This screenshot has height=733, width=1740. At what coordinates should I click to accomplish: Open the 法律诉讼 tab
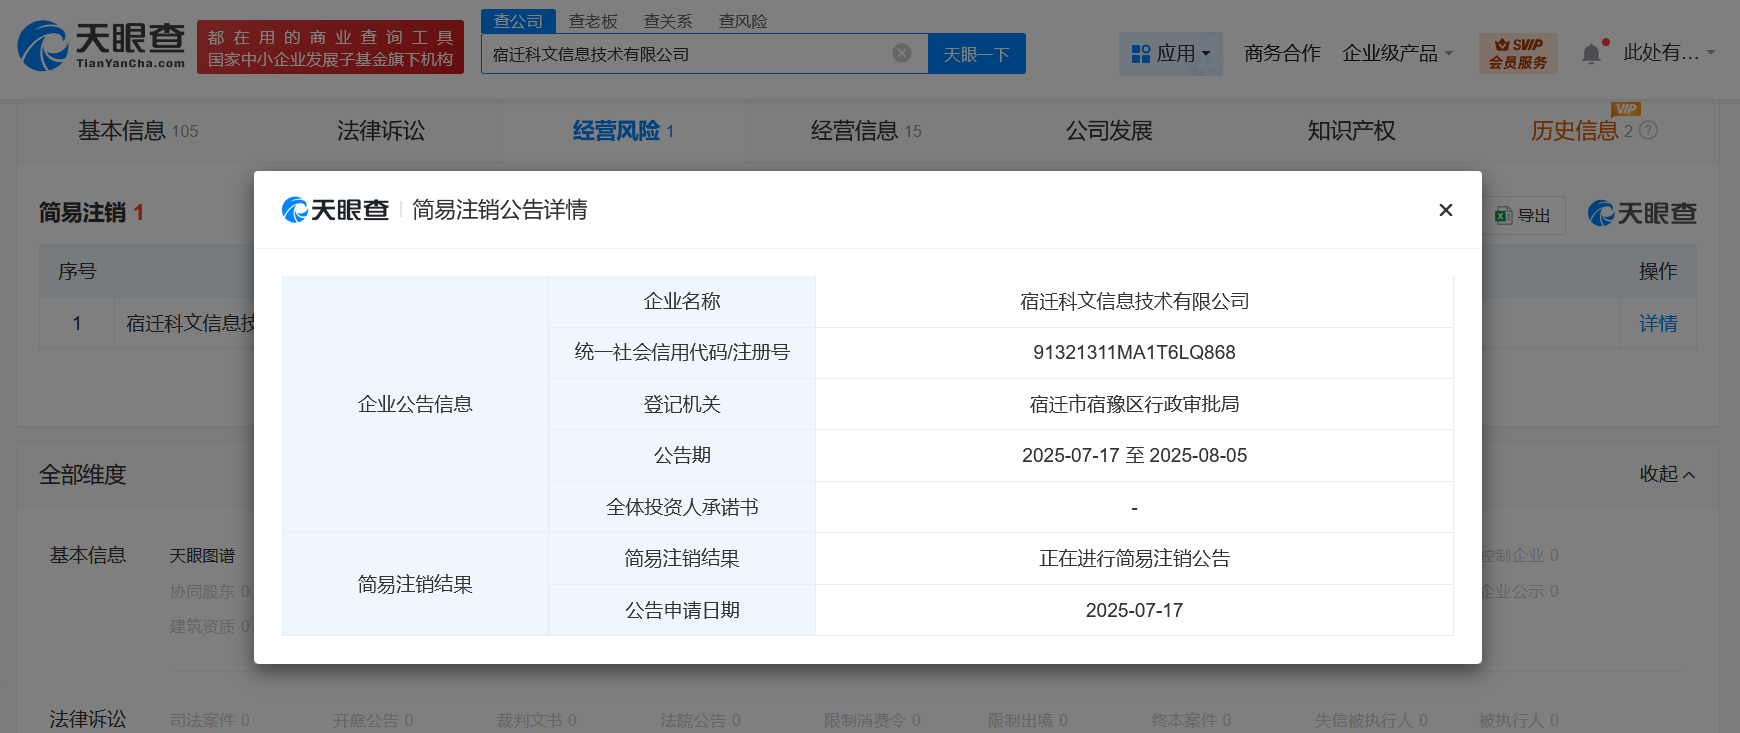381,131
